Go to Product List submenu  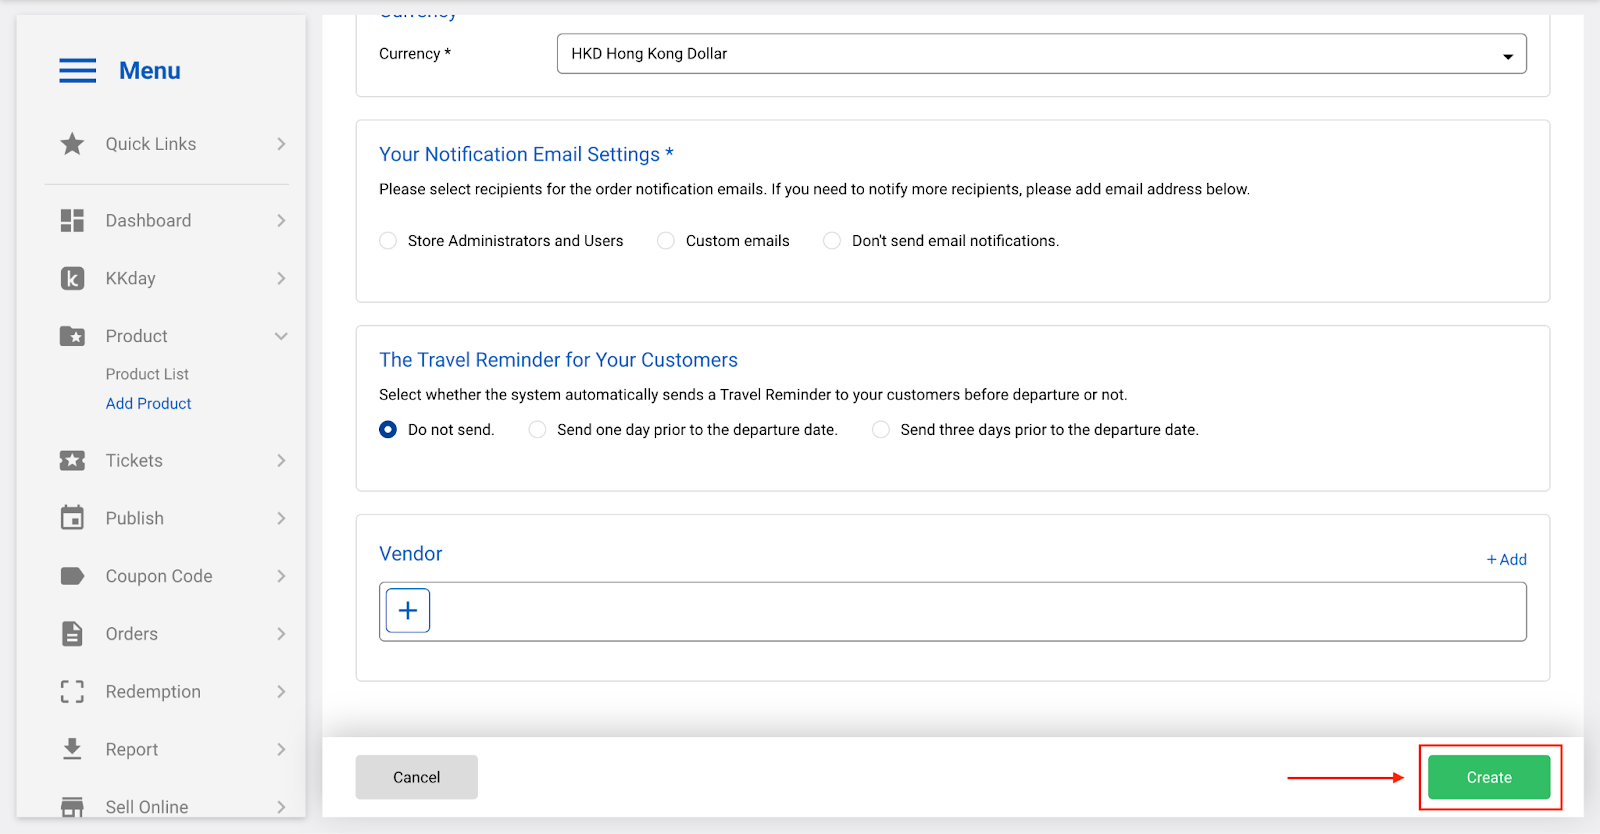click(x=147, y=374)
